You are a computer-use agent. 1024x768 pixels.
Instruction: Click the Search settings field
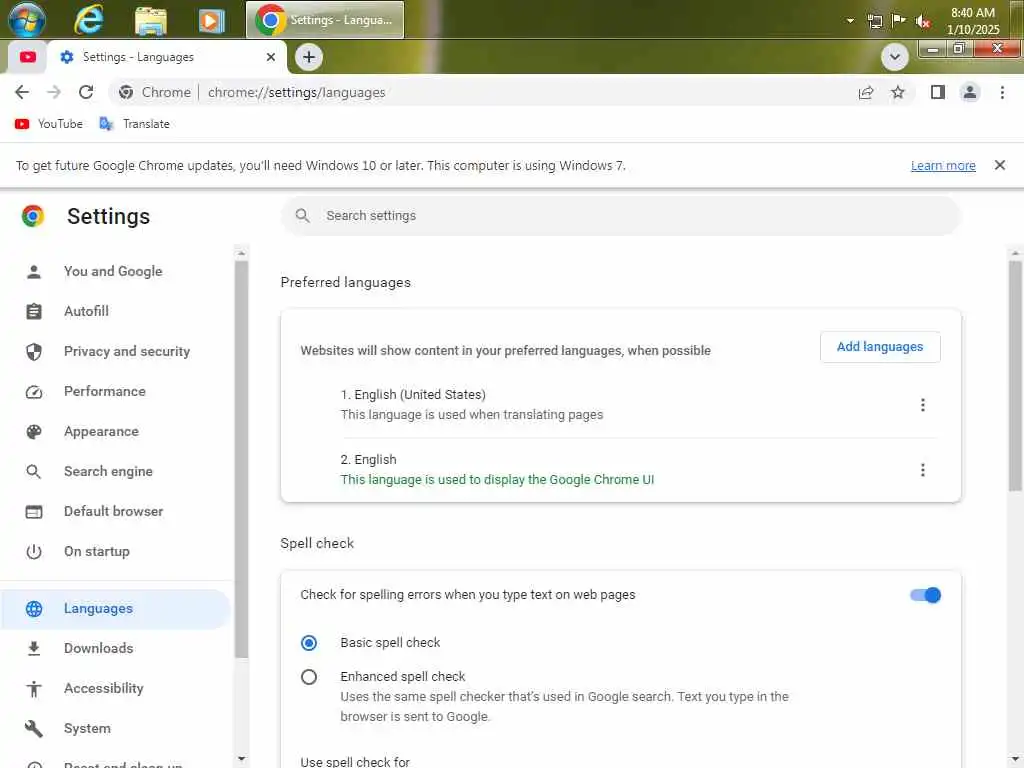620,216
